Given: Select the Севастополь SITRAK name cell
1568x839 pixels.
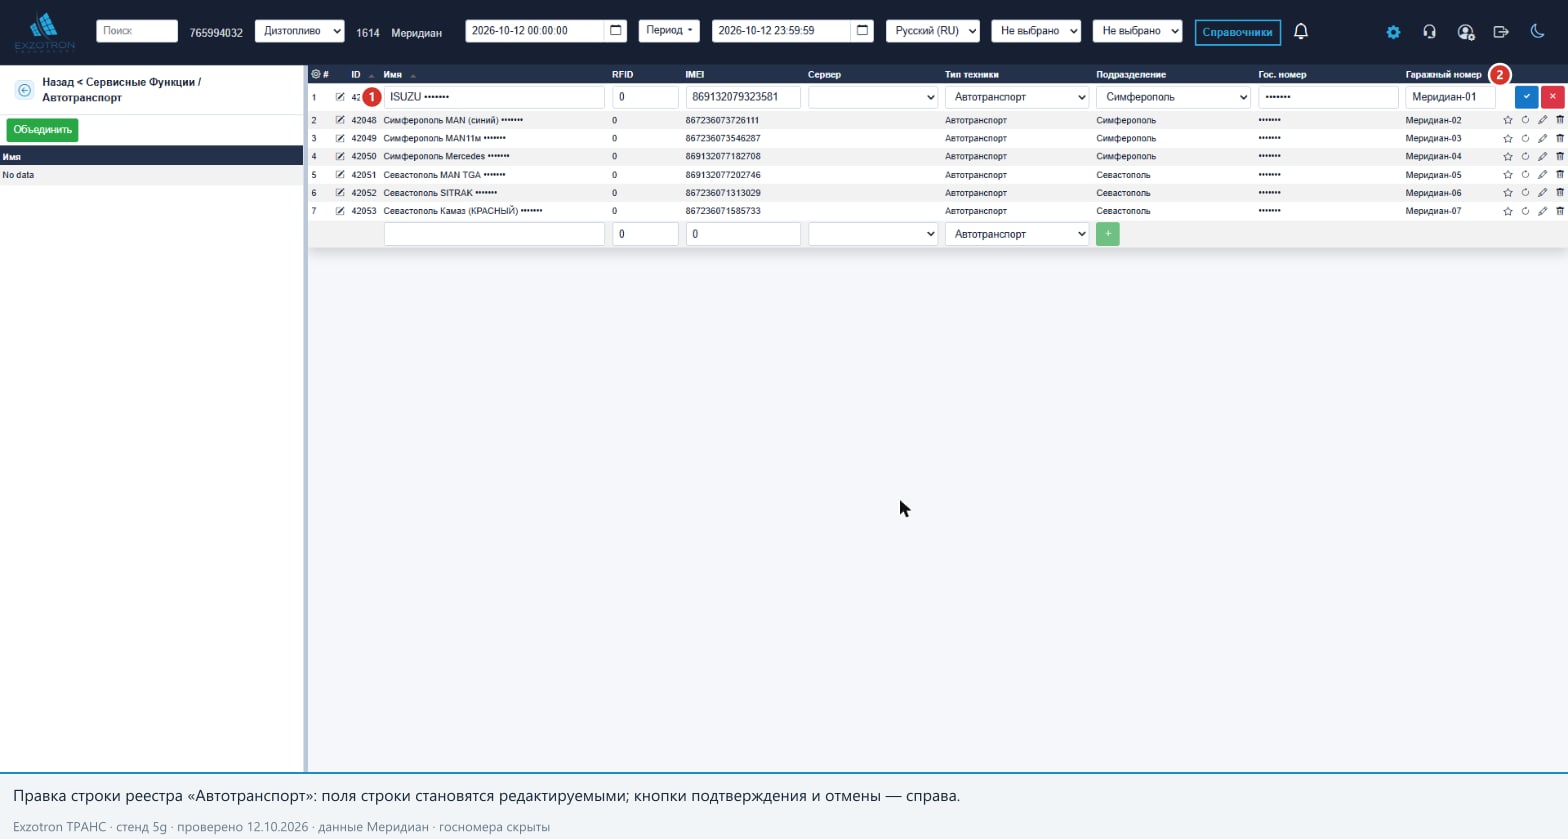Looking at the screenshot, I should click(440, 193).
